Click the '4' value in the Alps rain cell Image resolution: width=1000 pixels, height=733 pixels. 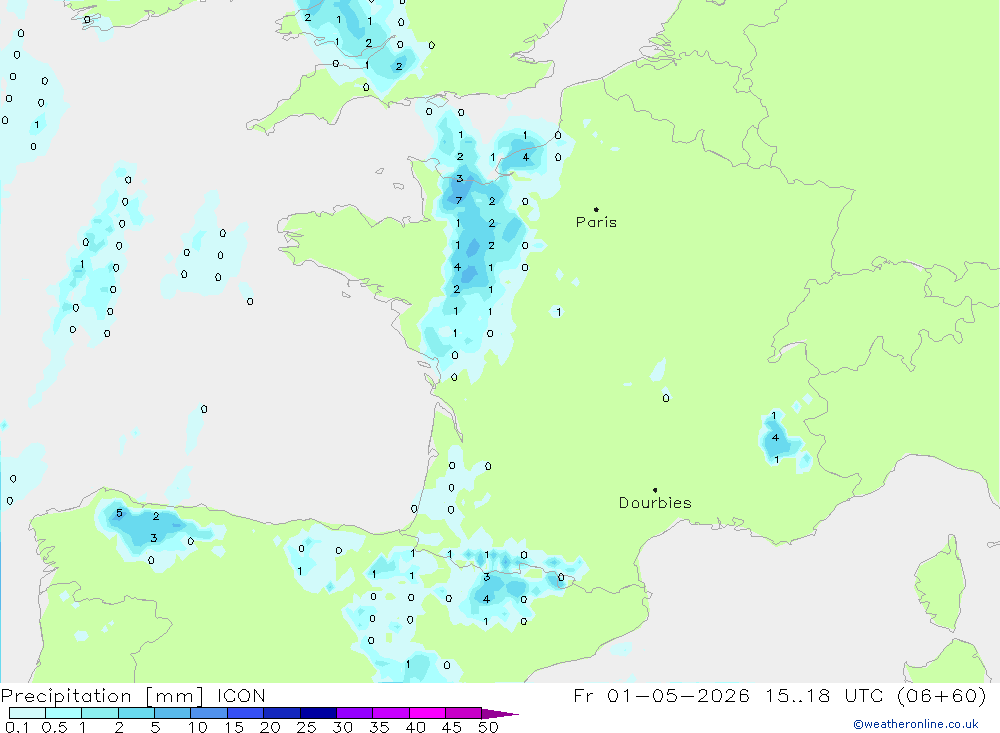click(775, 438)
